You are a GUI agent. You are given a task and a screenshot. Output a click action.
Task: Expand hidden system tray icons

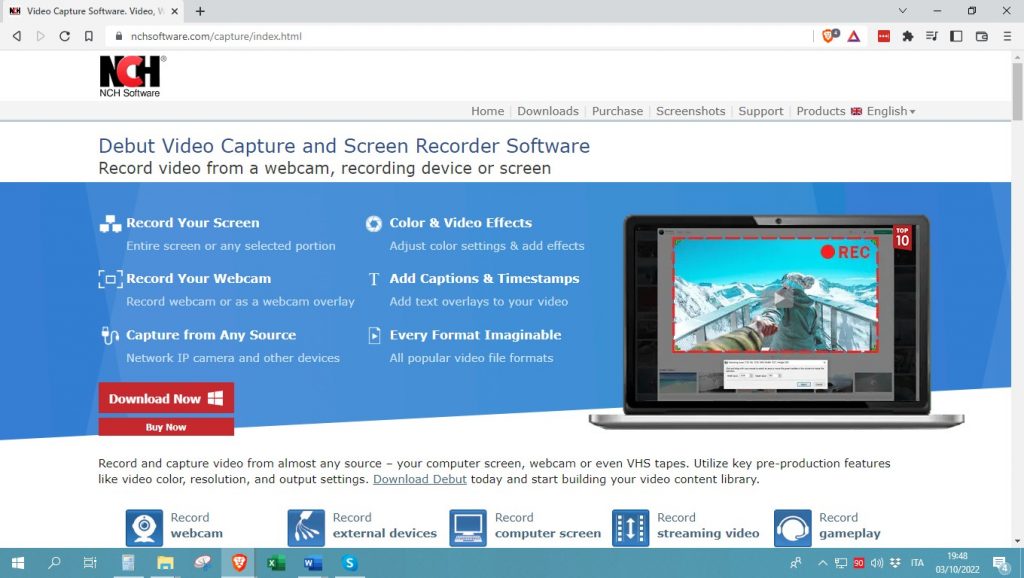click(823, 563)
